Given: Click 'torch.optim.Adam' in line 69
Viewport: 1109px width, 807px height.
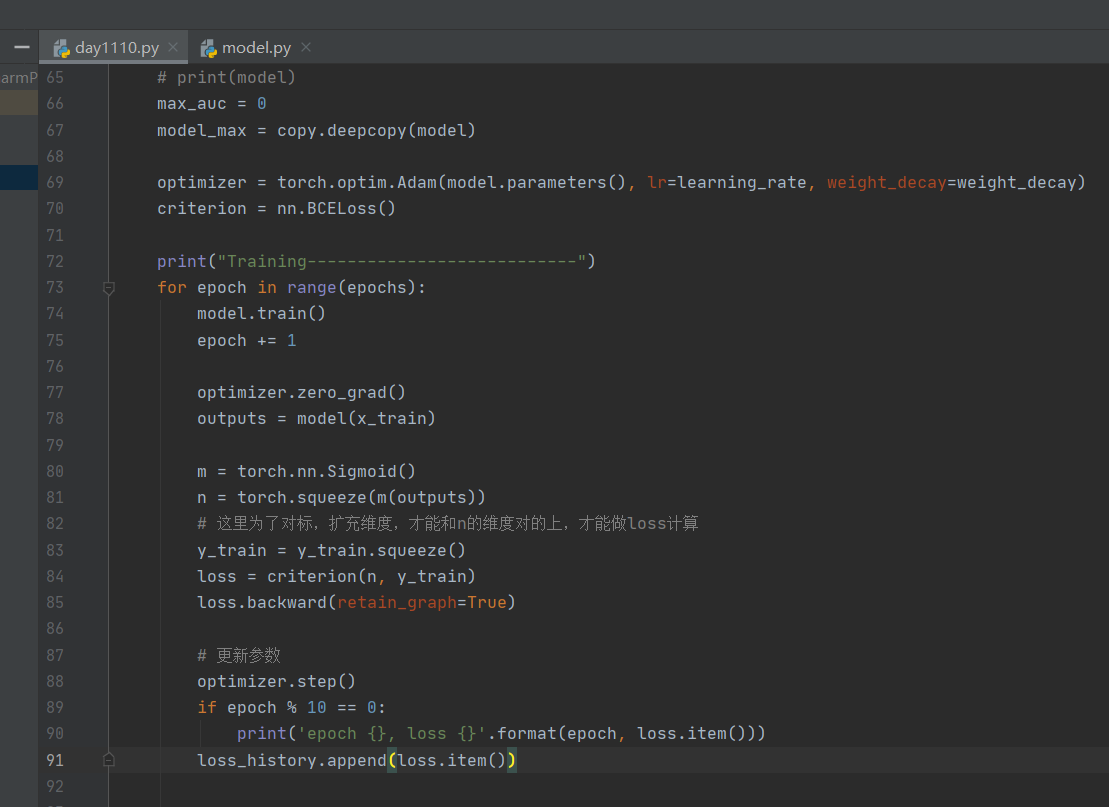Looking at the screenshot, I should [357, 182].
